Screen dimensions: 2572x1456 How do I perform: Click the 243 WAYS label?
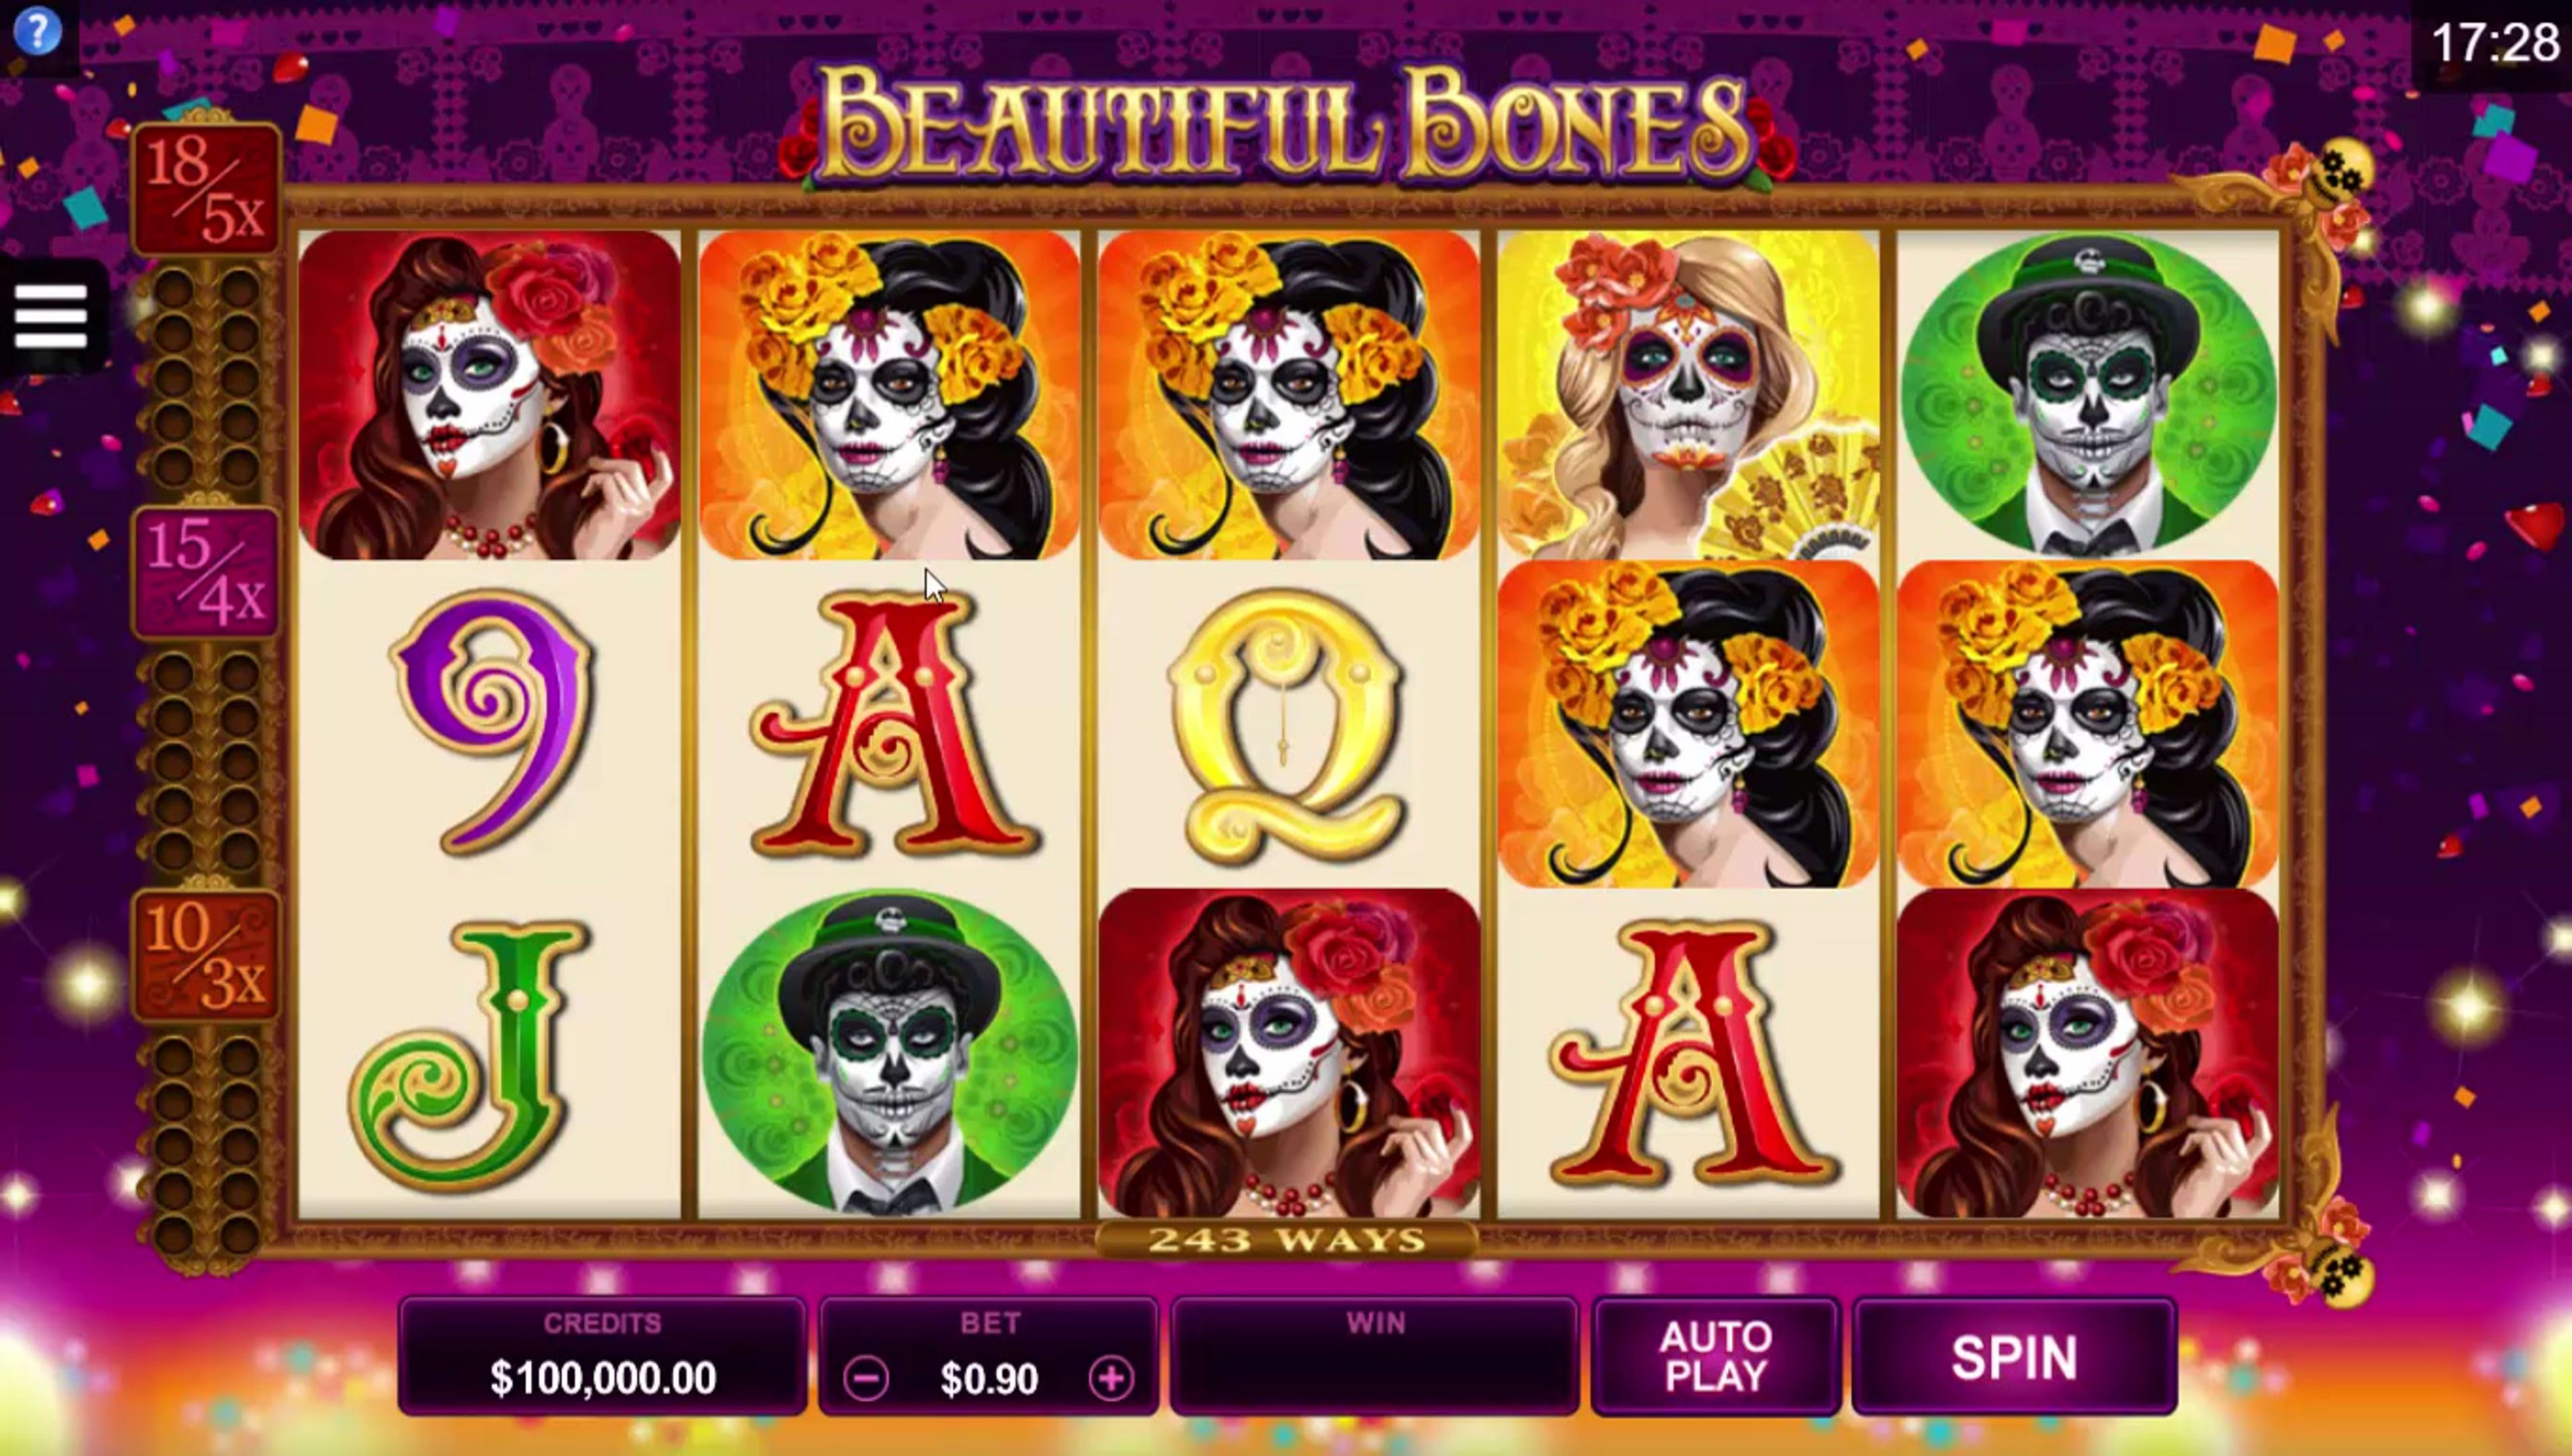[x=1287, y=1240]
